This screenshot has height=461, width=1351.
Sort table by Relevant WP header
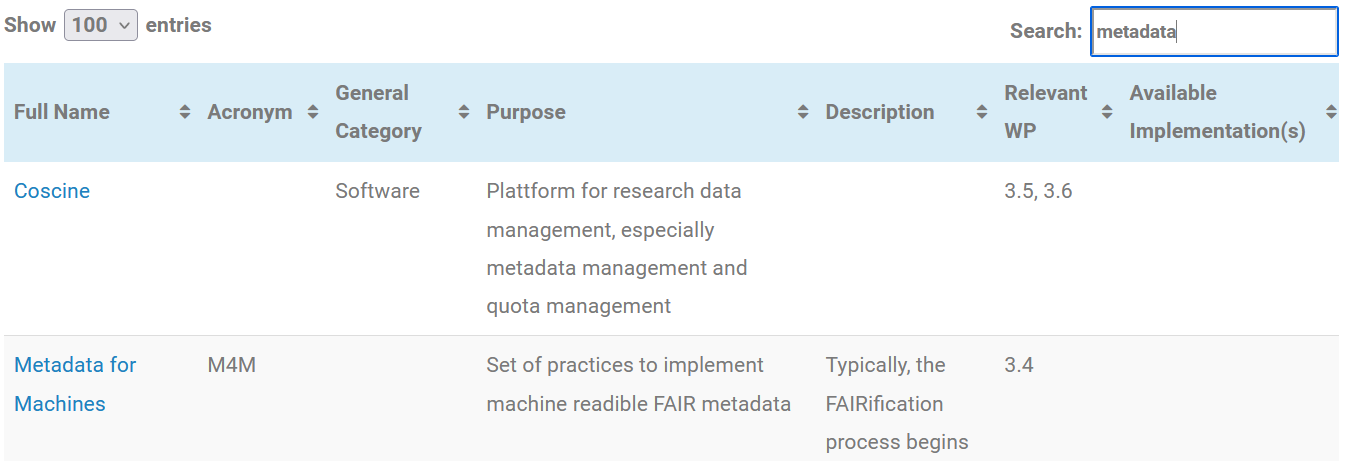(x=1046, y=112)
